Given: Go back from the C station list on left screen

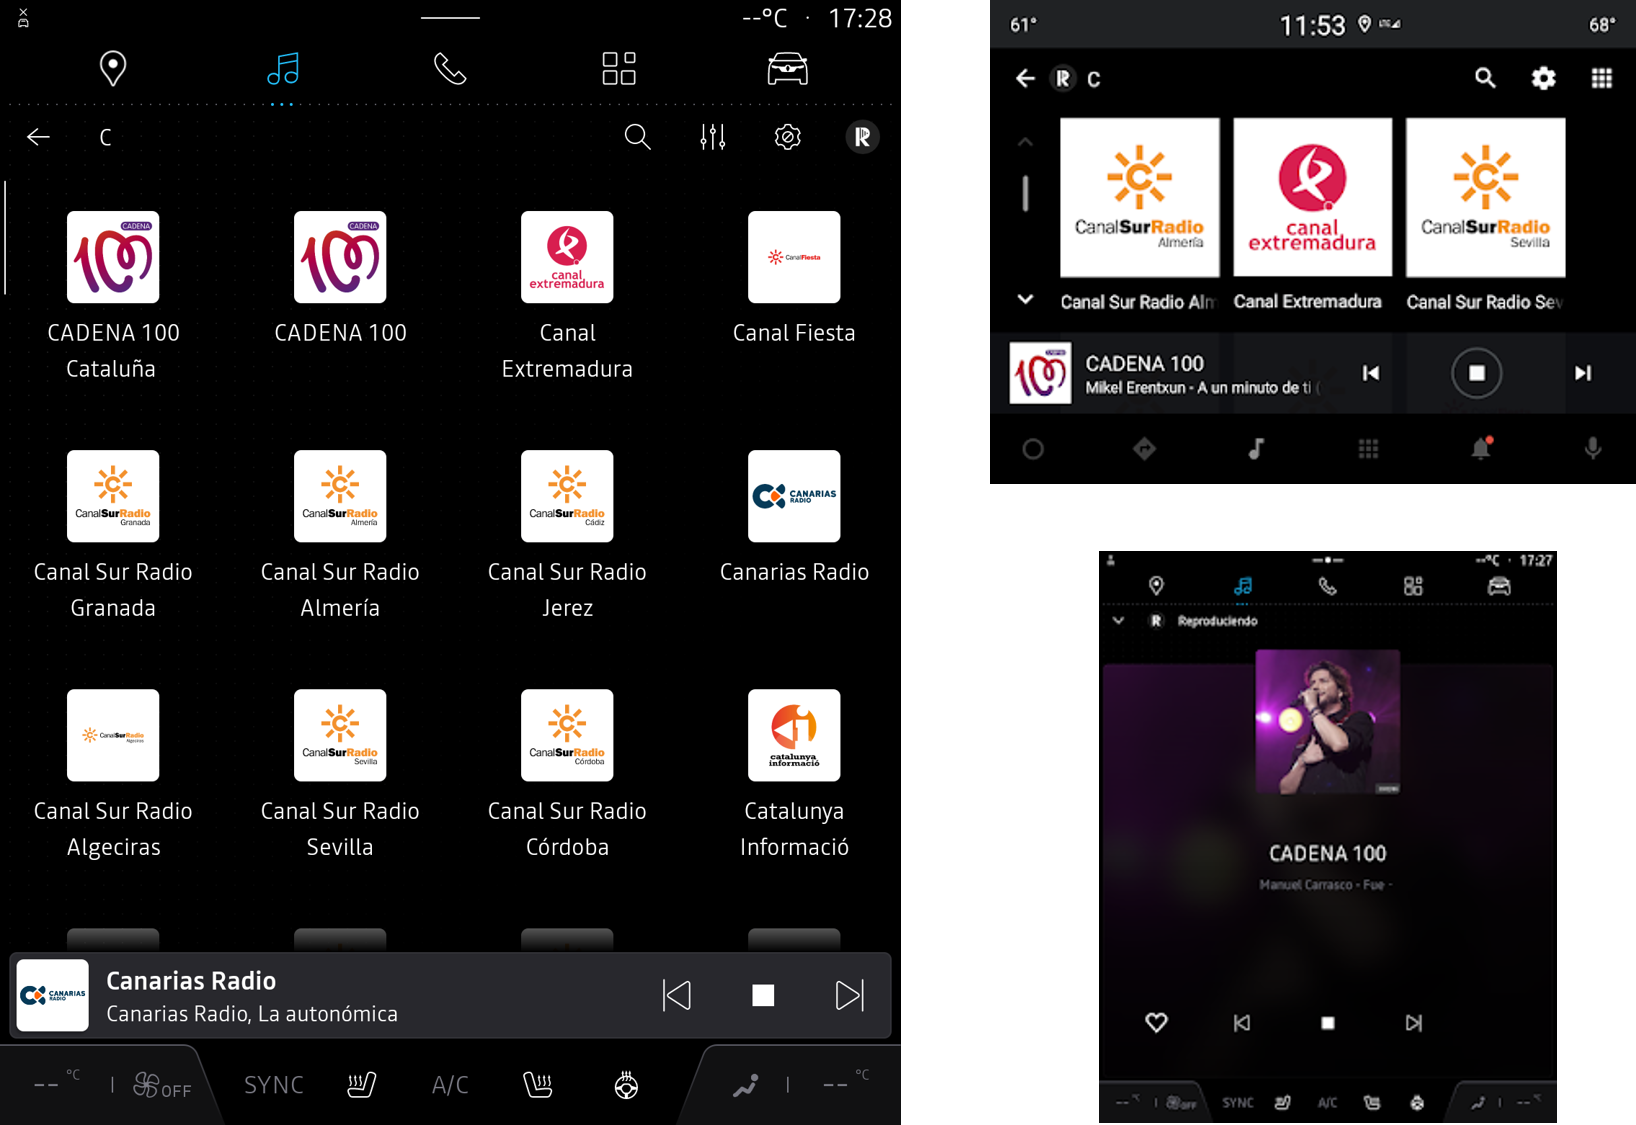Looking at the screenshot, I should tap(38, 137).
